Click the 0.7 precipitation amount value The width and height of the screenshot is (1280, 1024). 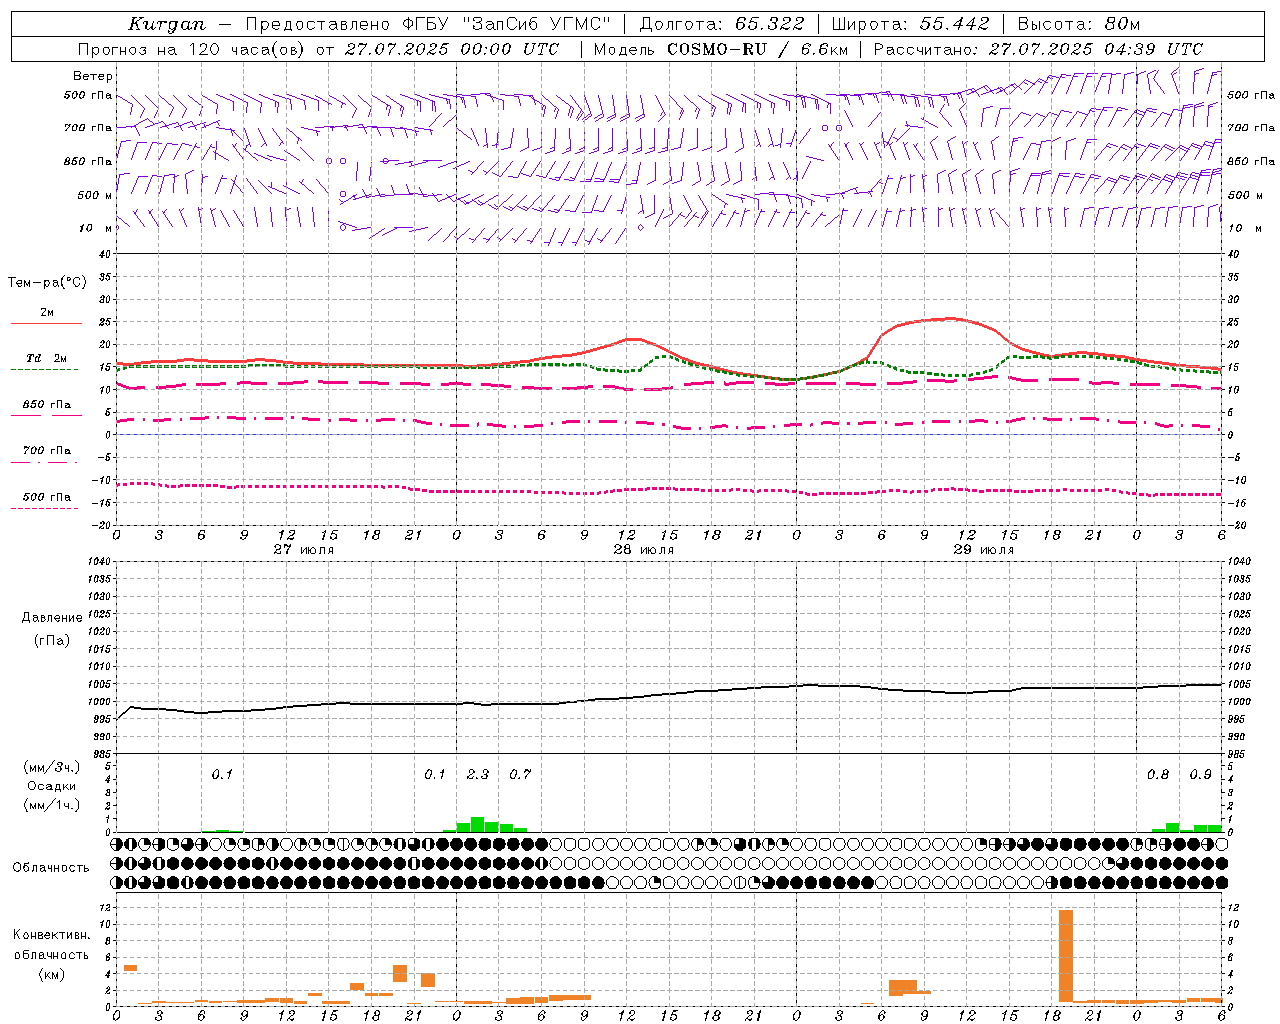520,774
